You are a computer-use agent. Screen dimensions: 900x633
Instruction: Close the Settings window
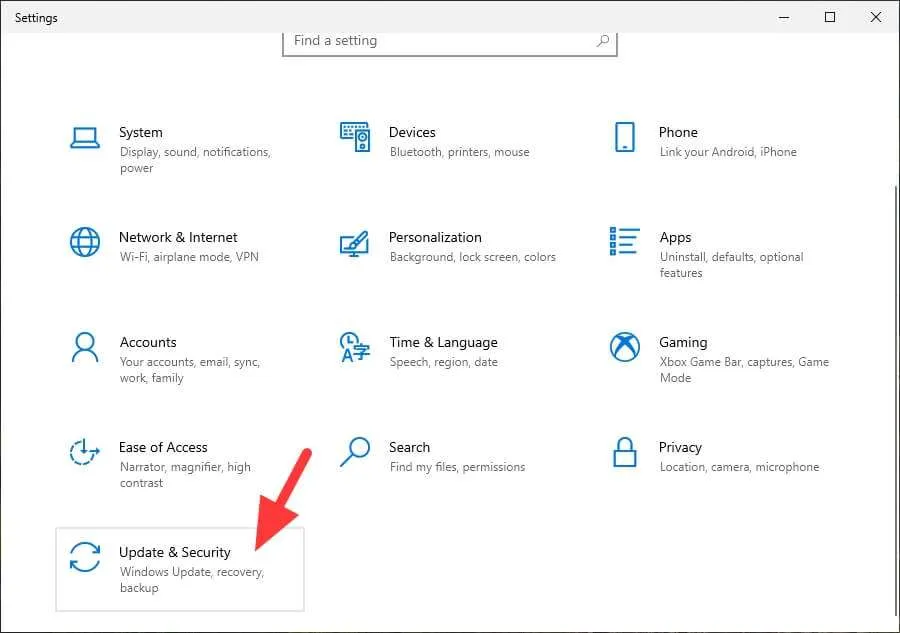coord(875,17)
